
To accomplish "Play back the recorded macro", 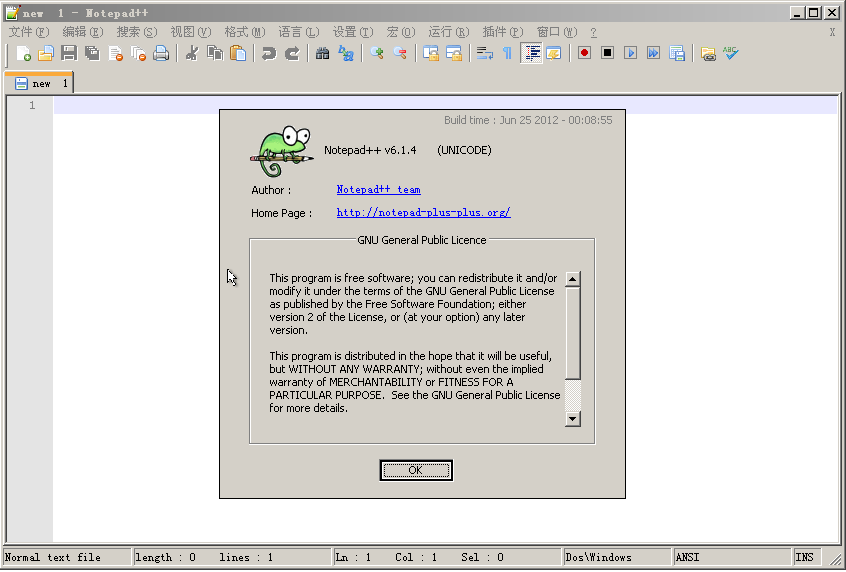I will point(630,53).
